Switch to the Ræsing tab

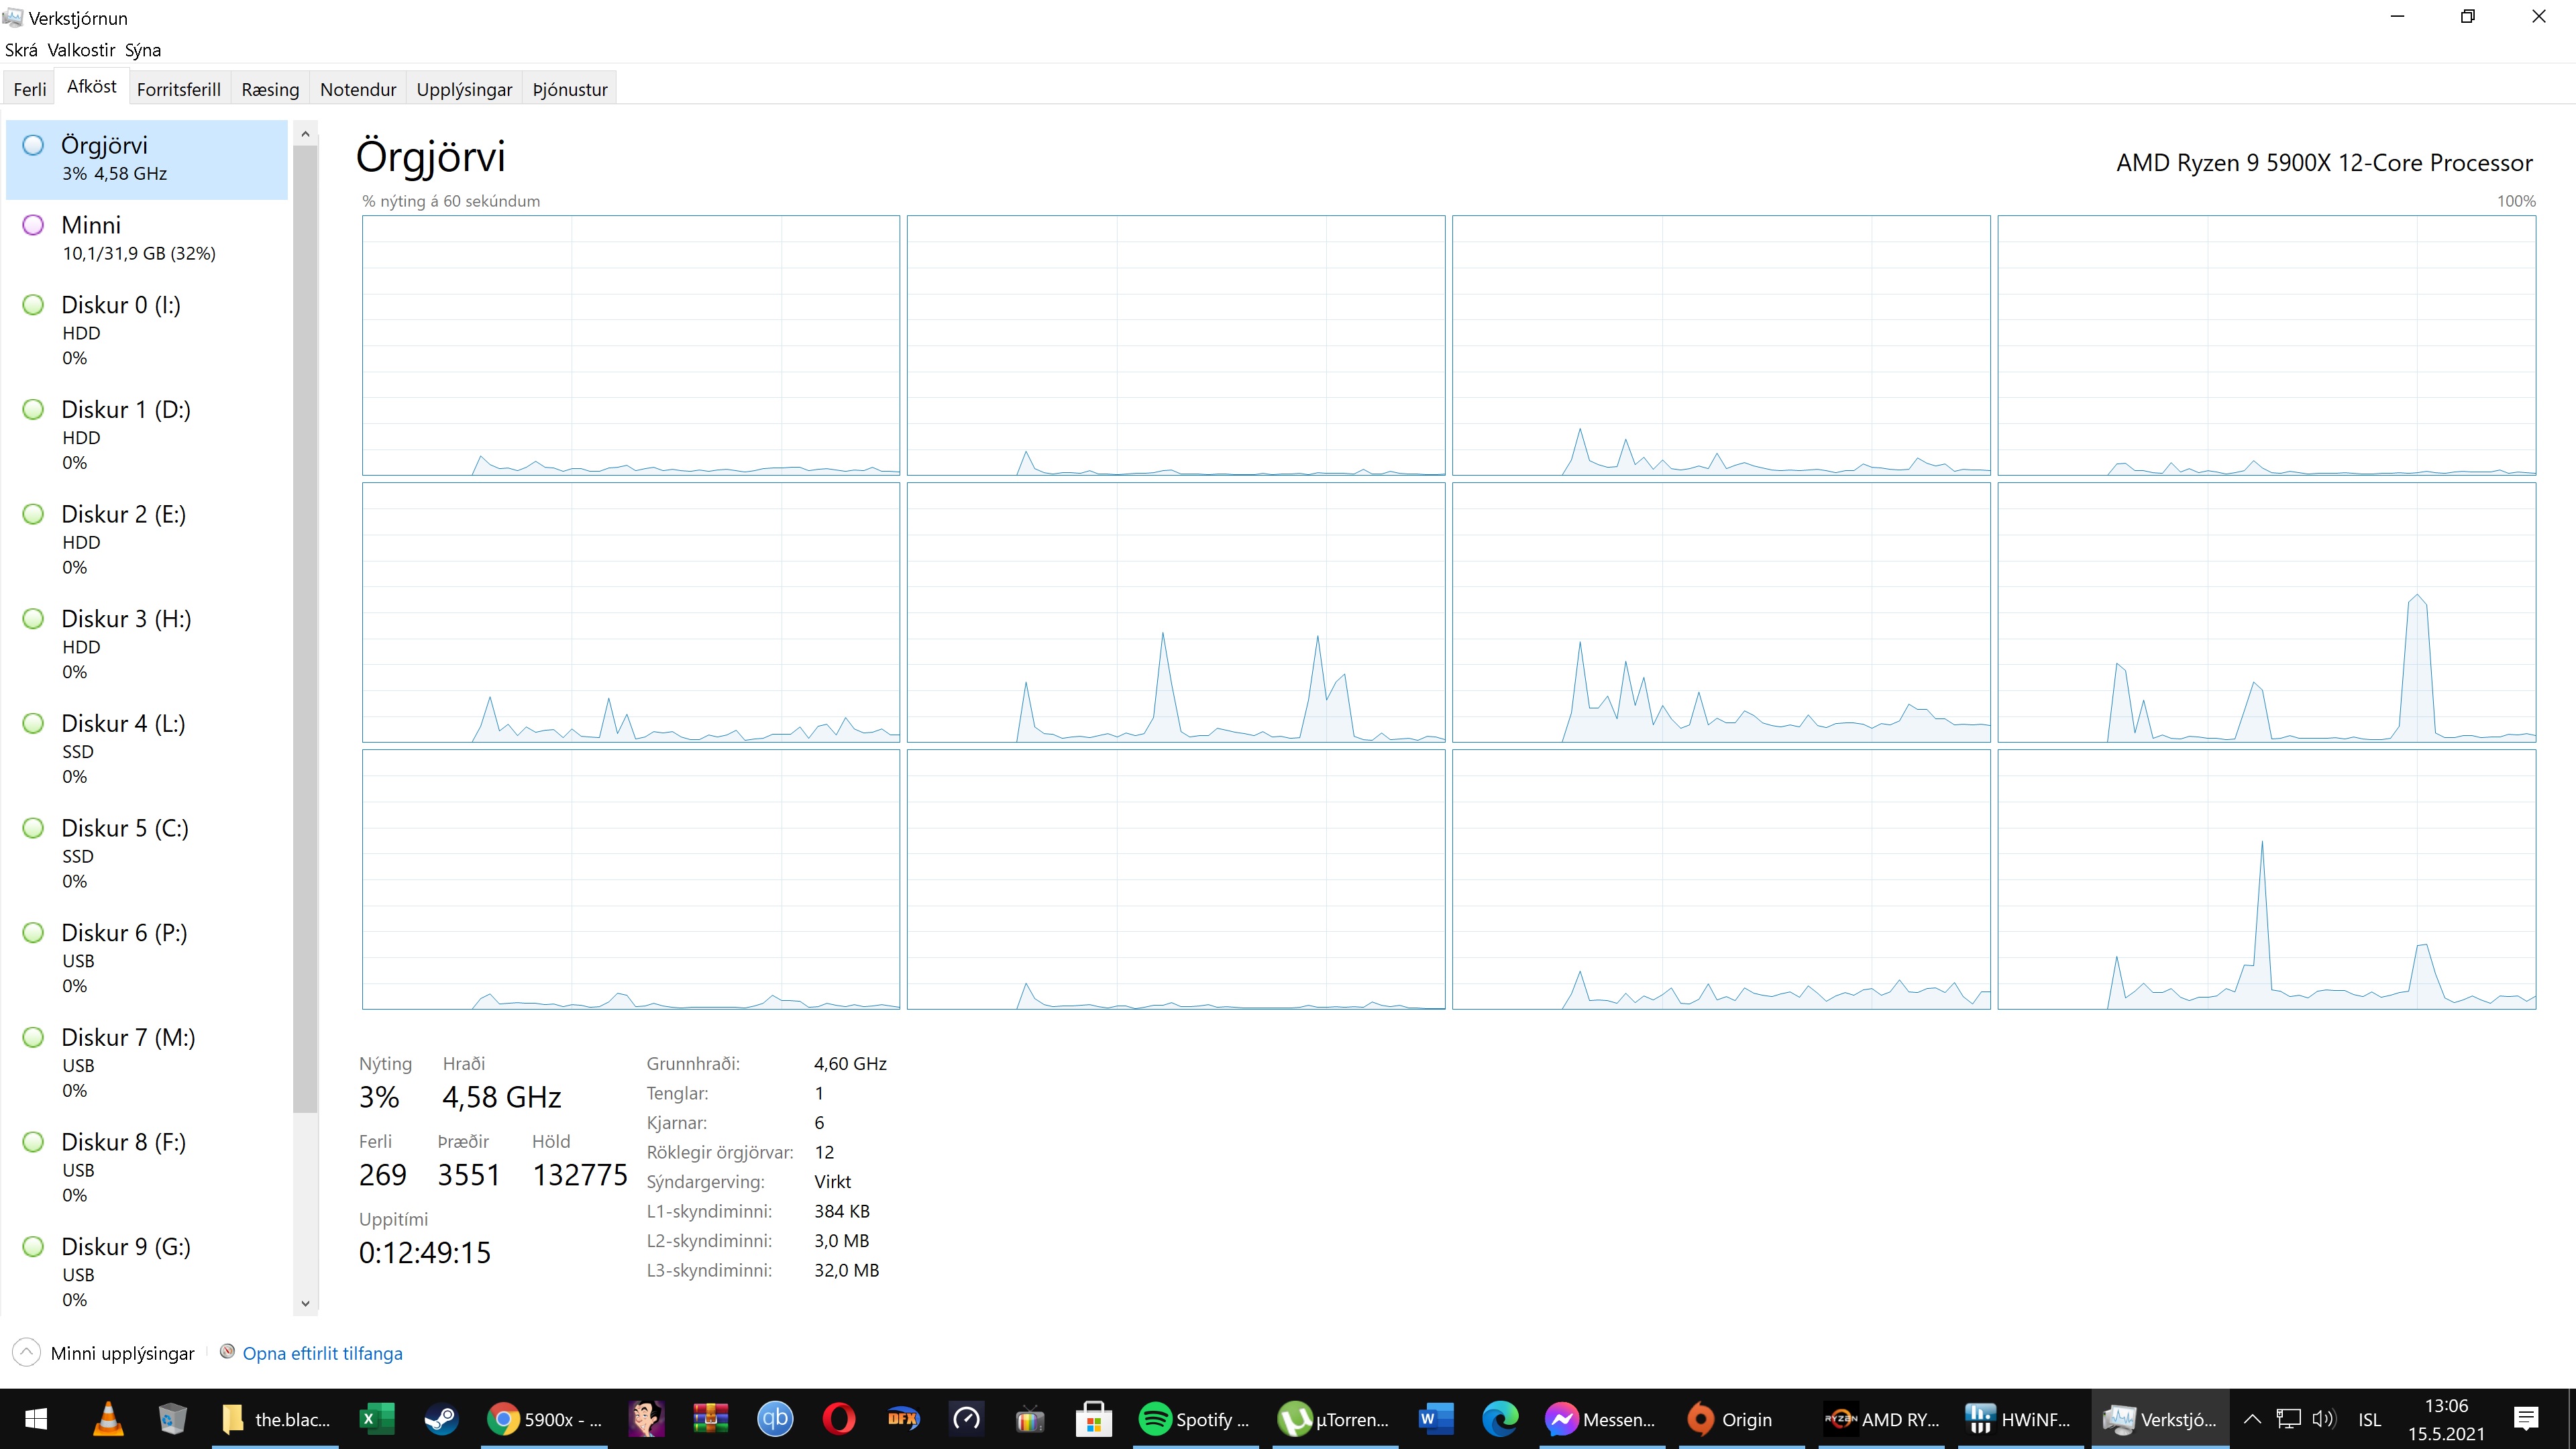[x=270, y=89]
